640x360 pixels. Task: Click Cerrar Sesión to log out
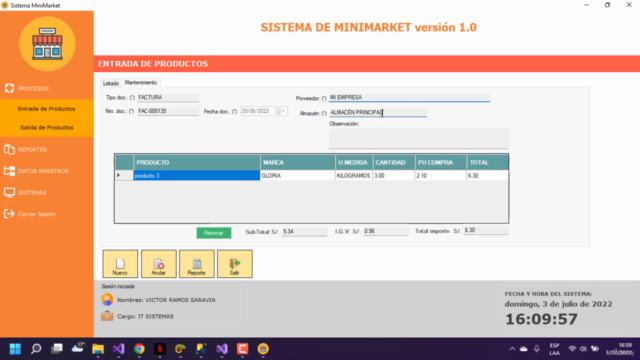tap(30, 214)
